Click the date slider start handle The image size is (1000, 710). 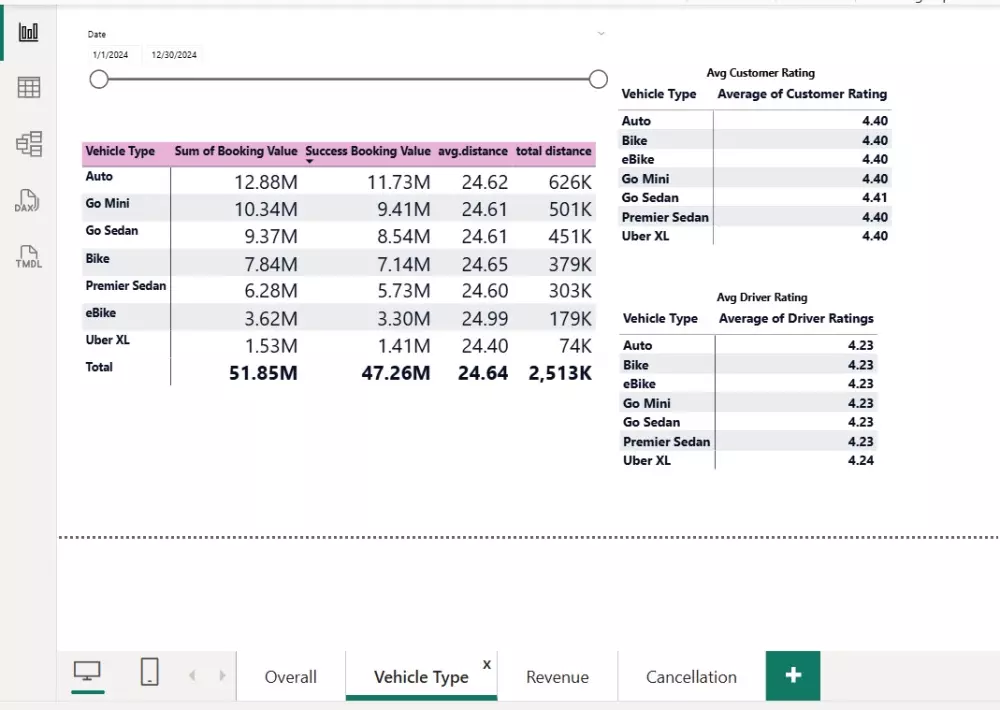pos(99,79)
